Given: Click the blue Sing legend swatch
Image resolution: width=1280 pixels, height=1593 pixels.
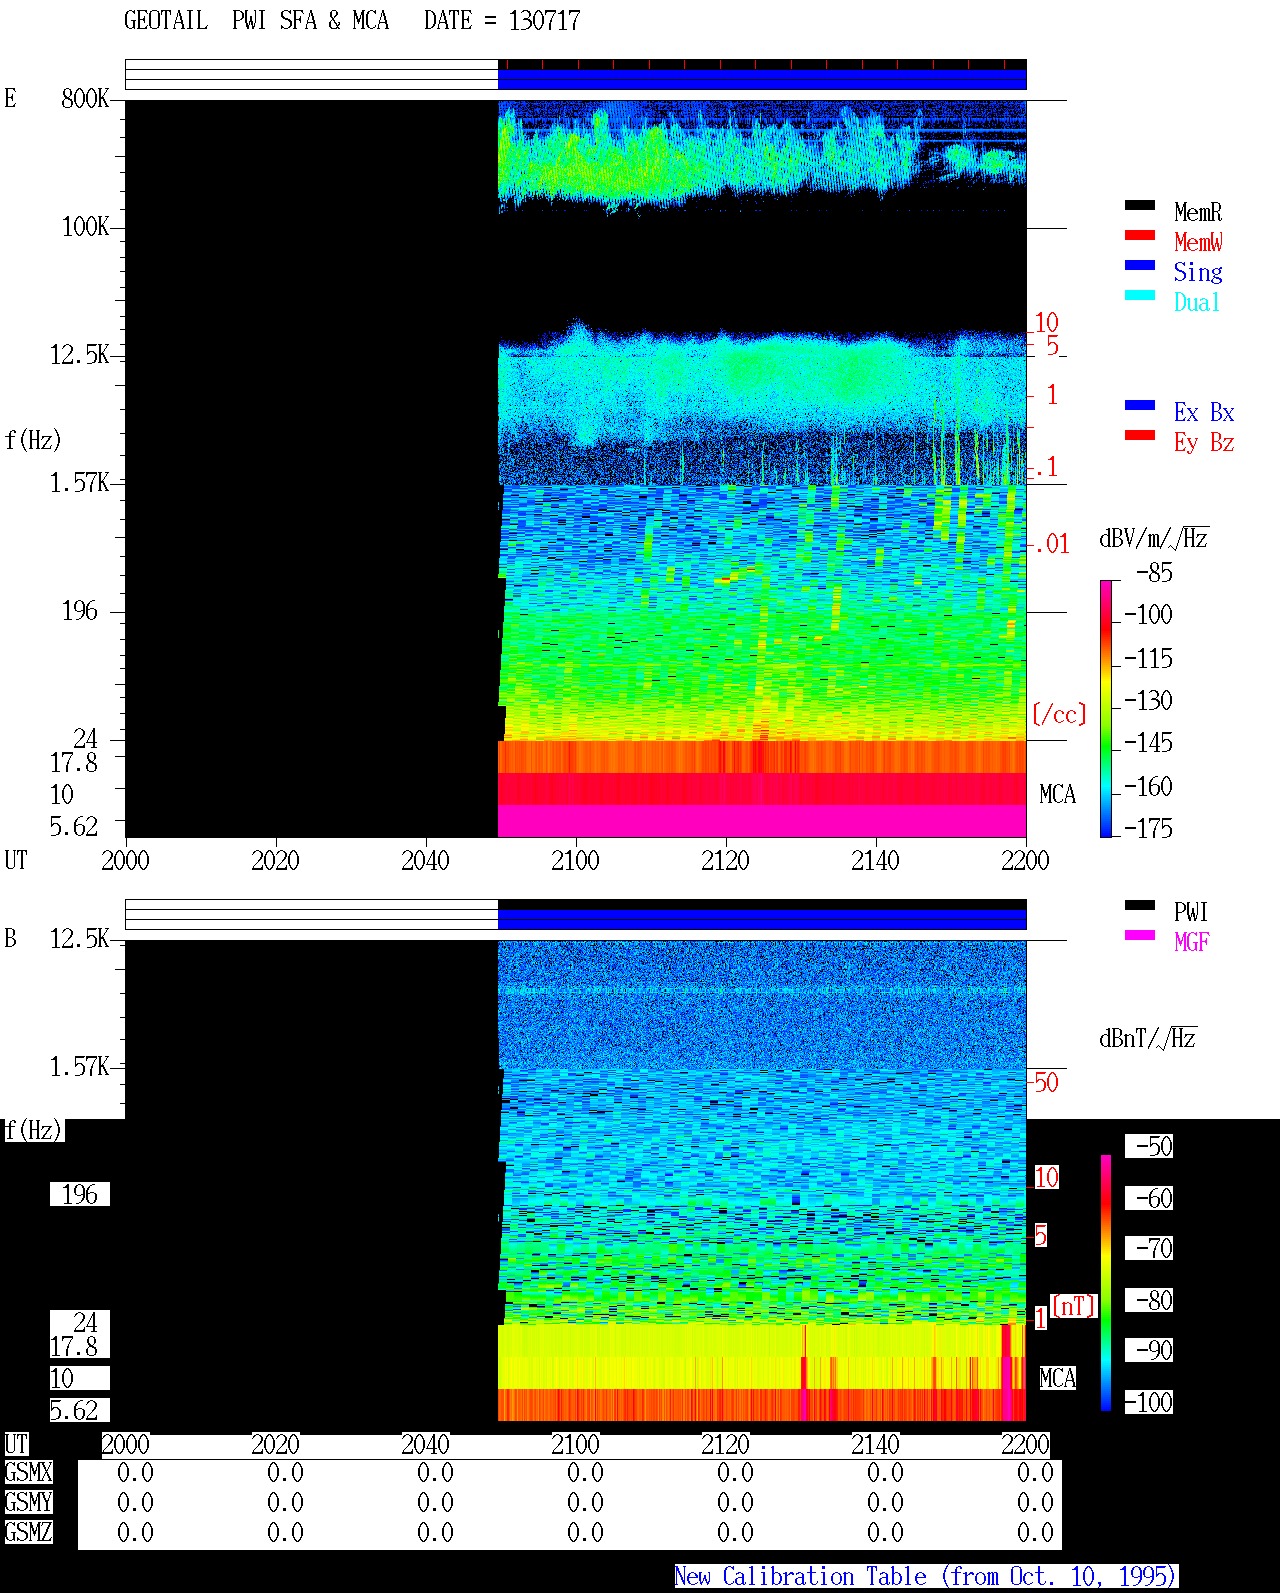Looking at the screenshot, I should point(1139,266).
